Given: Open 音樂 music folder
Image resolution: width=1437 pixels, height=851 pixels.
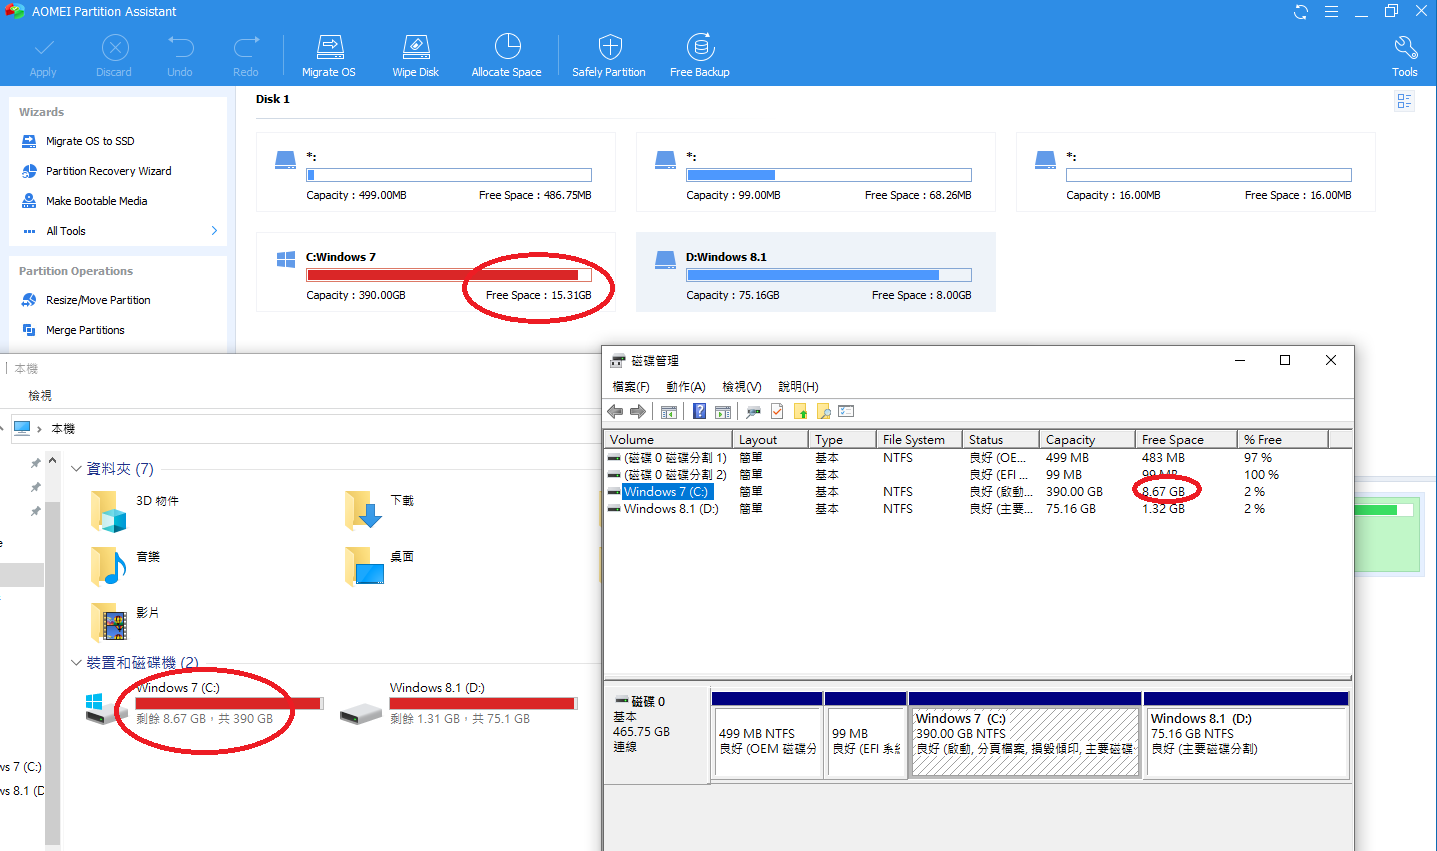Looking at the screenshot, I should [x=125, y=566].
